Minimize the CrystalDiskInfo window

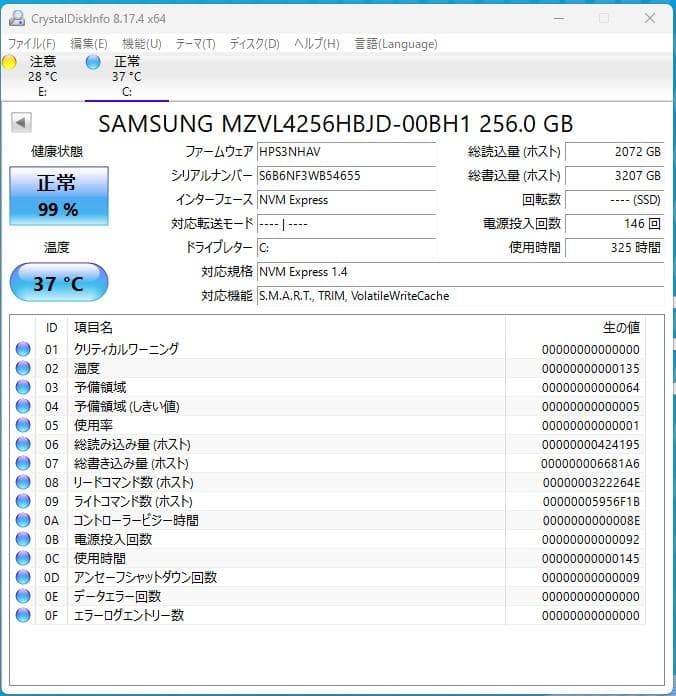tap(559, 19)
